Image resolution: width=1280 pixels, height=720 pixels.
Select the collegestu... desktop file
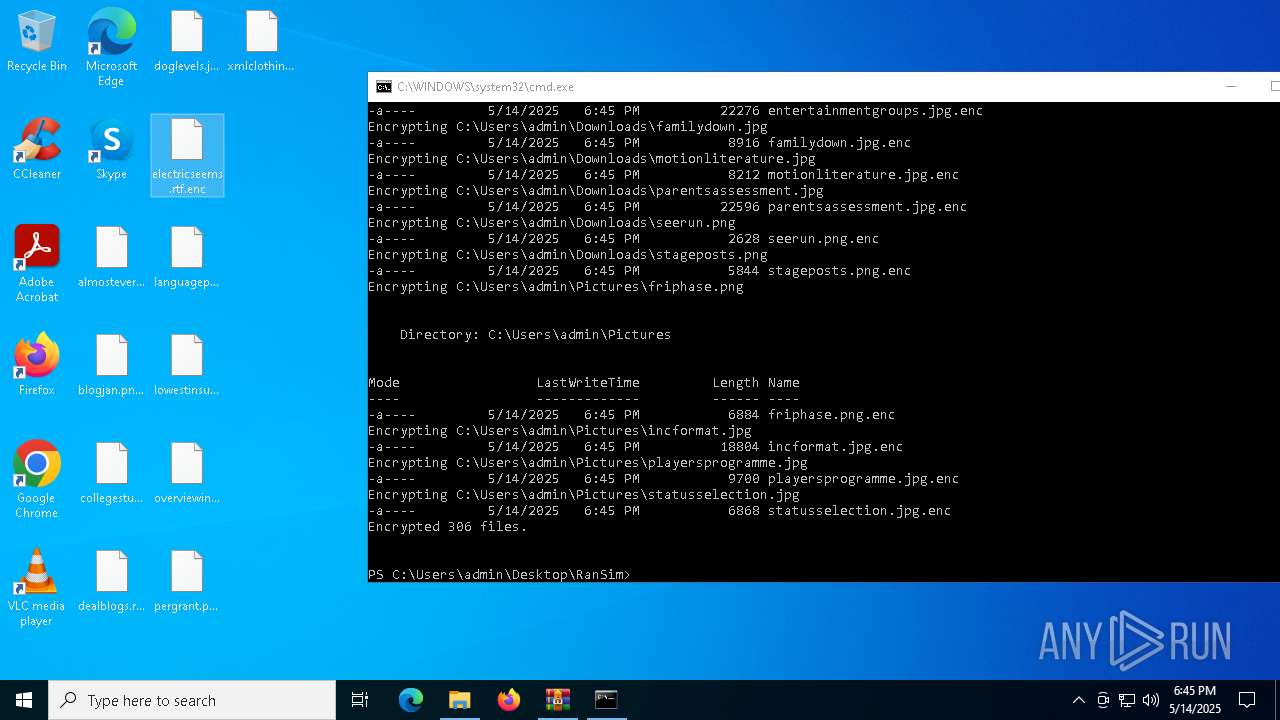(x=111, y=474)
